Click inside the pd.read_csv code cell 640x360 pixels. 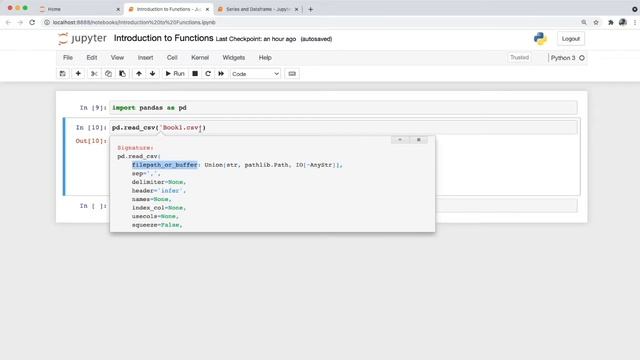tap(343, 127)
